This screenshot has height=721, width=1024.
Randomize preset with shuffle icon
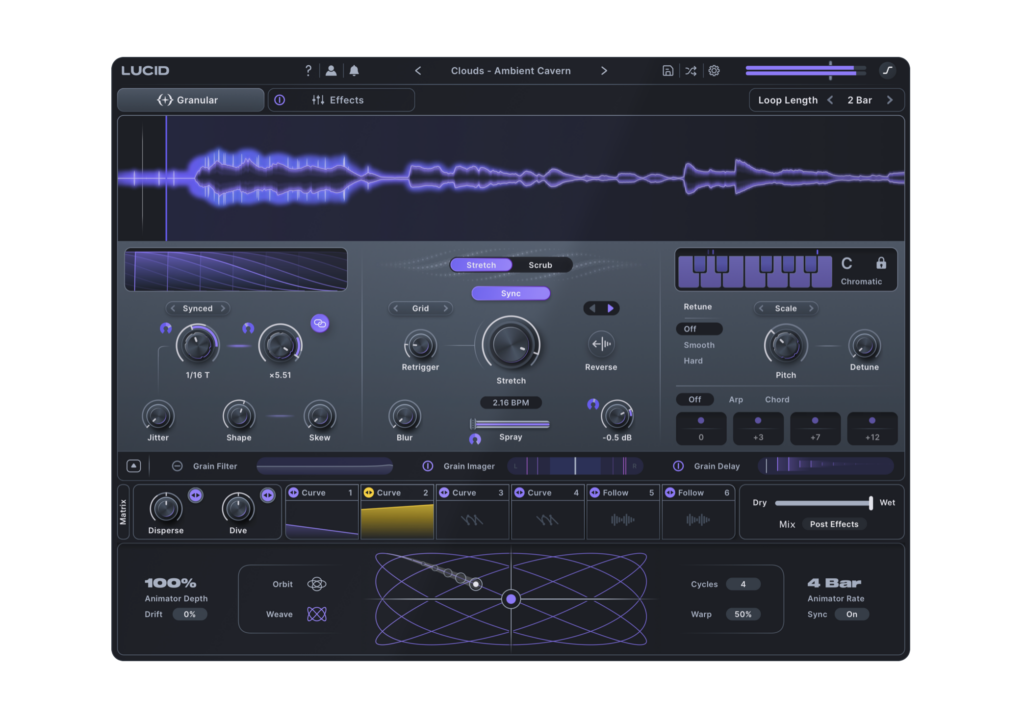click(691, 71)
